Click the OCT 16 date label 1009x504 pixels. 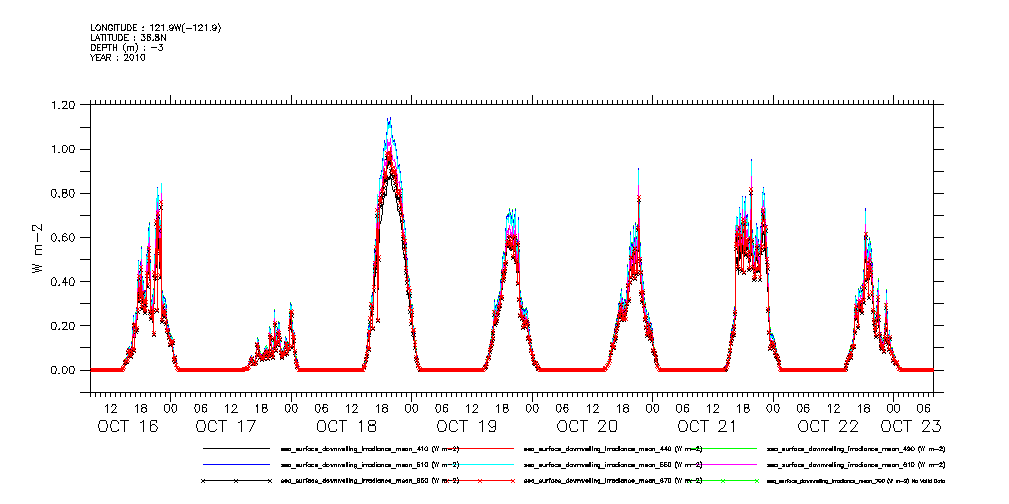pos(128,426)
